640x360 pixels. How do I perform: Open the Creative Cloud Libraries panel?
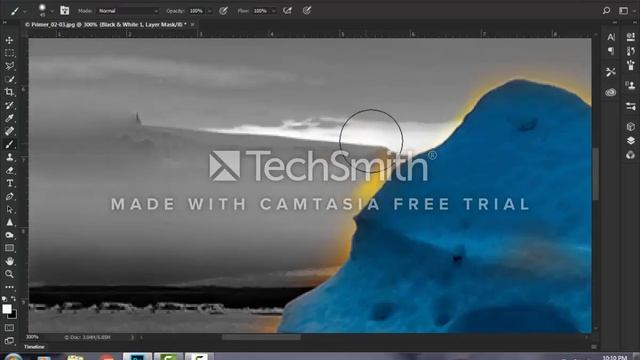pyautogui.click(x=611, y=92)
